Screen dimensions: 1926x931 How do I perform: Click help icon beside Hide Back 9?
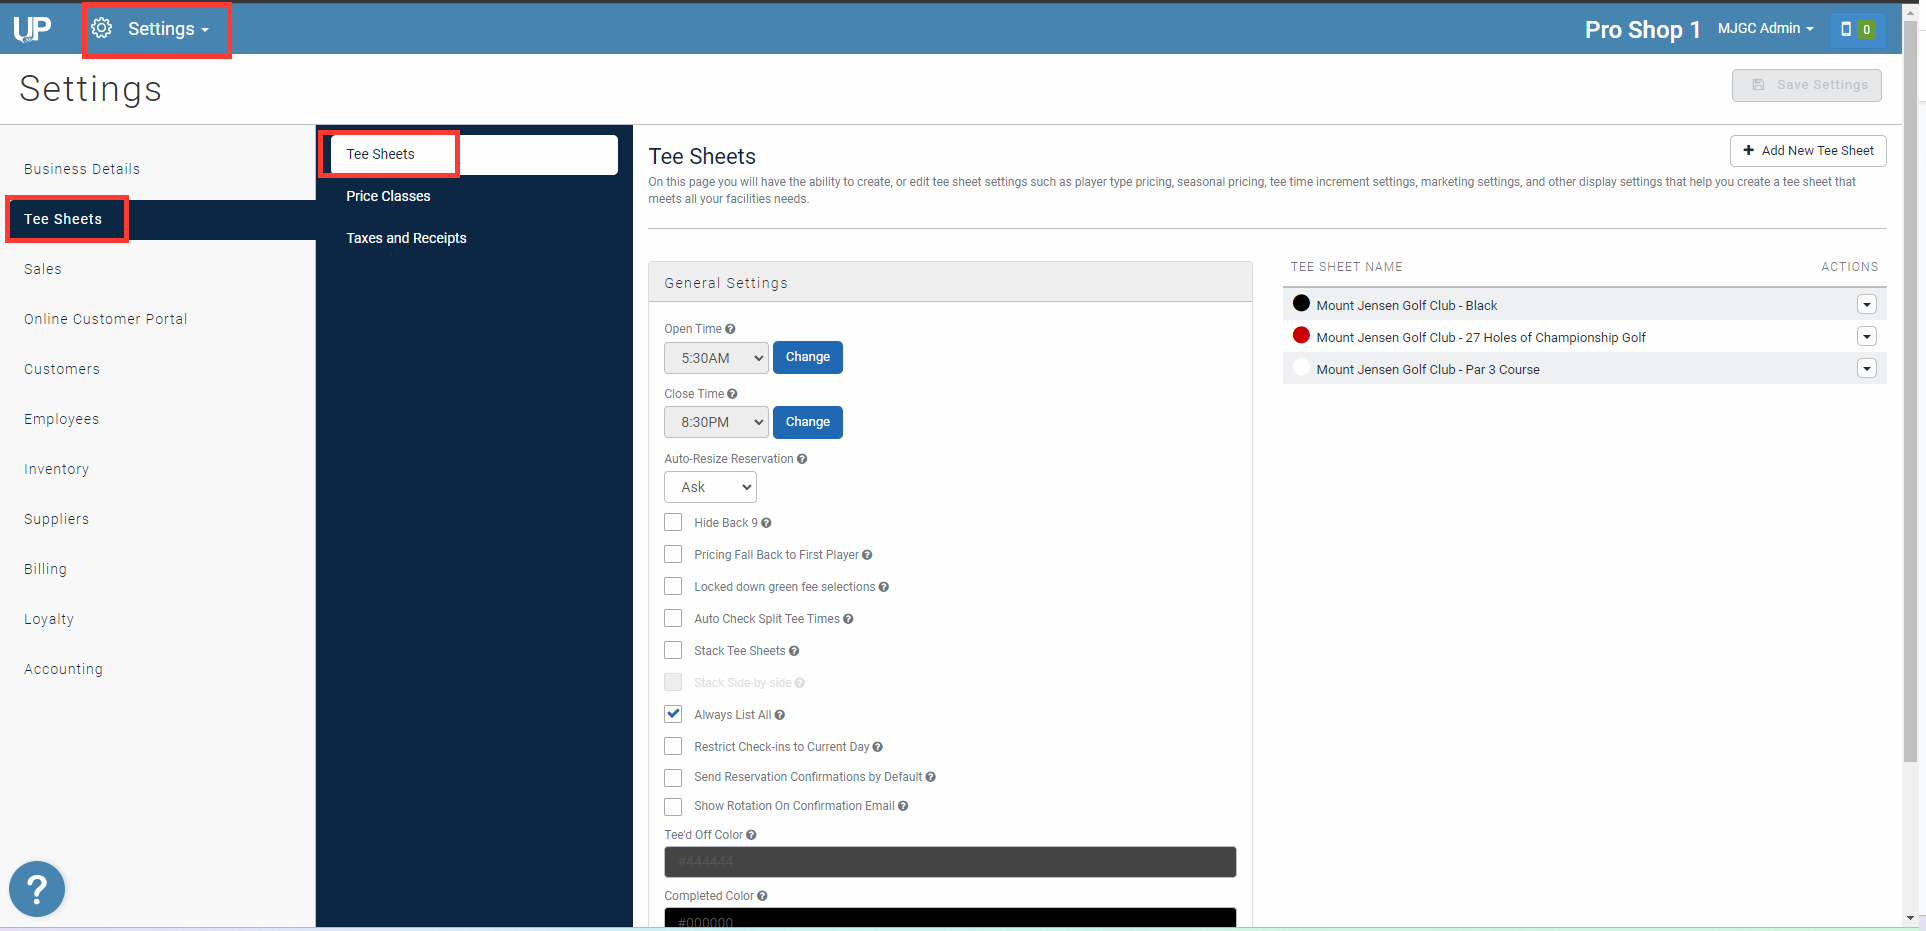[x=766, y=523]
